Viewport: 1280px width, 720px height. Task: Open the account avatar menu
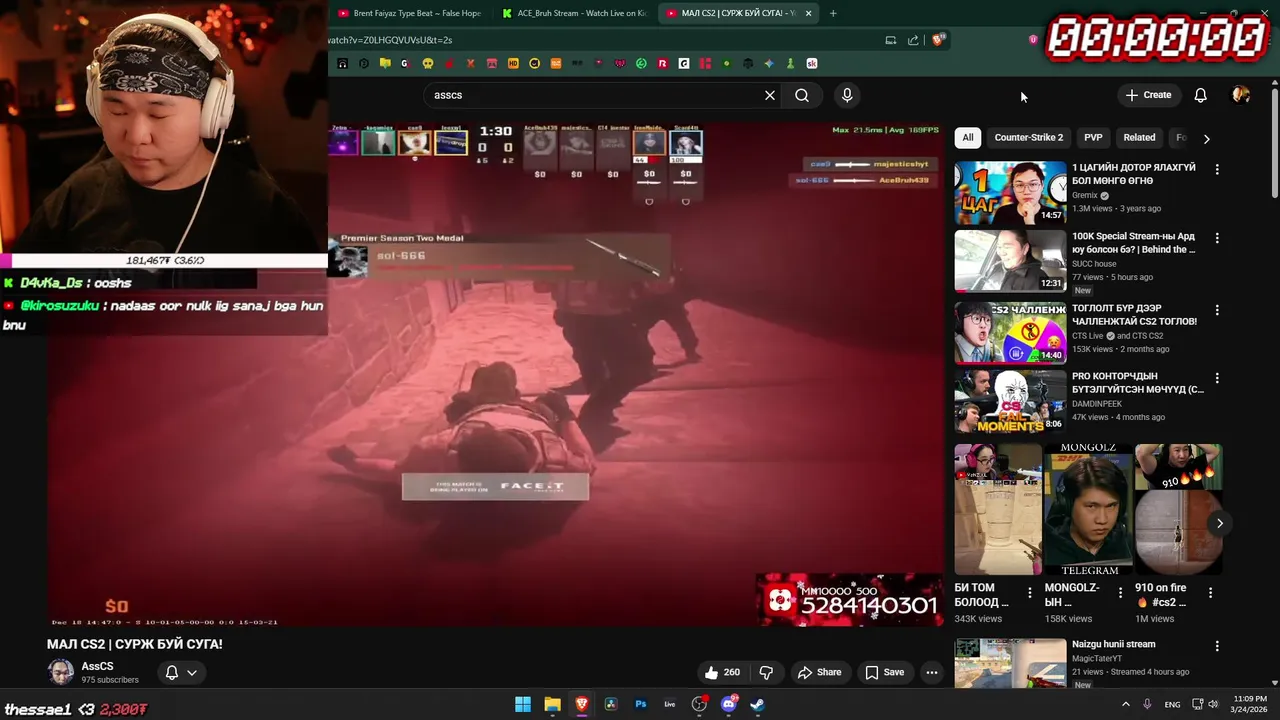tap(1241, 95)
